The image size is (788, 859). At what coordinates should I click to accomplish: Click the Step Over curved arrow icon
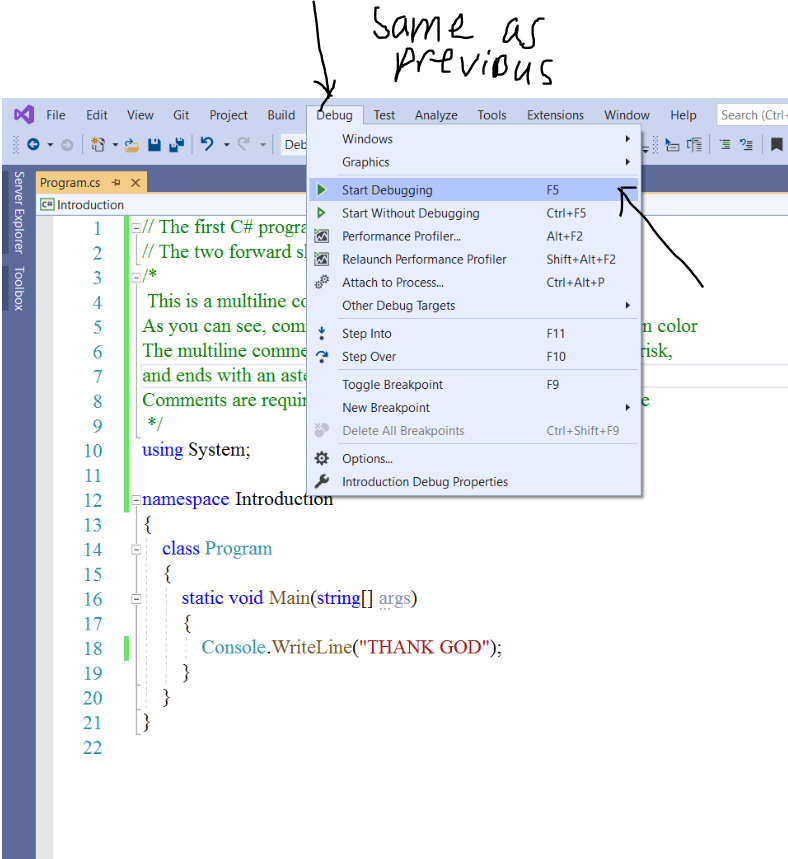pyautogui.click(x=322, y=356)
